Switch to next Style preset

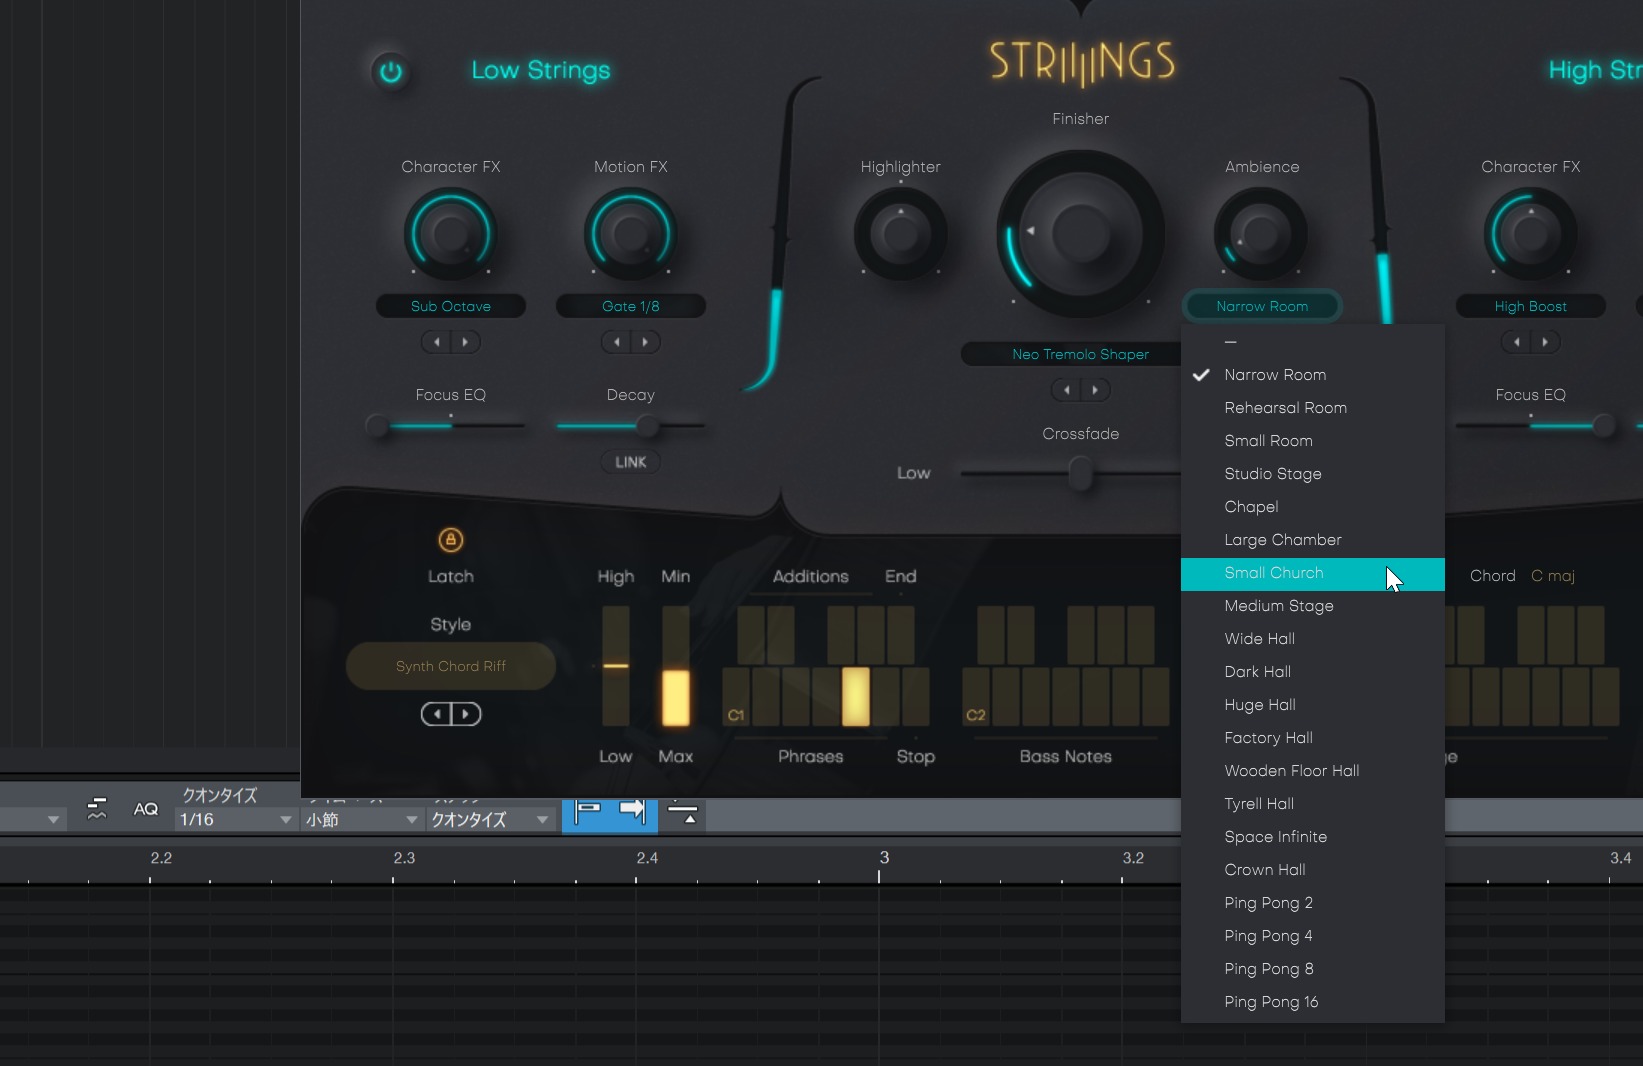pyautogui.click(x=466, y=714)
